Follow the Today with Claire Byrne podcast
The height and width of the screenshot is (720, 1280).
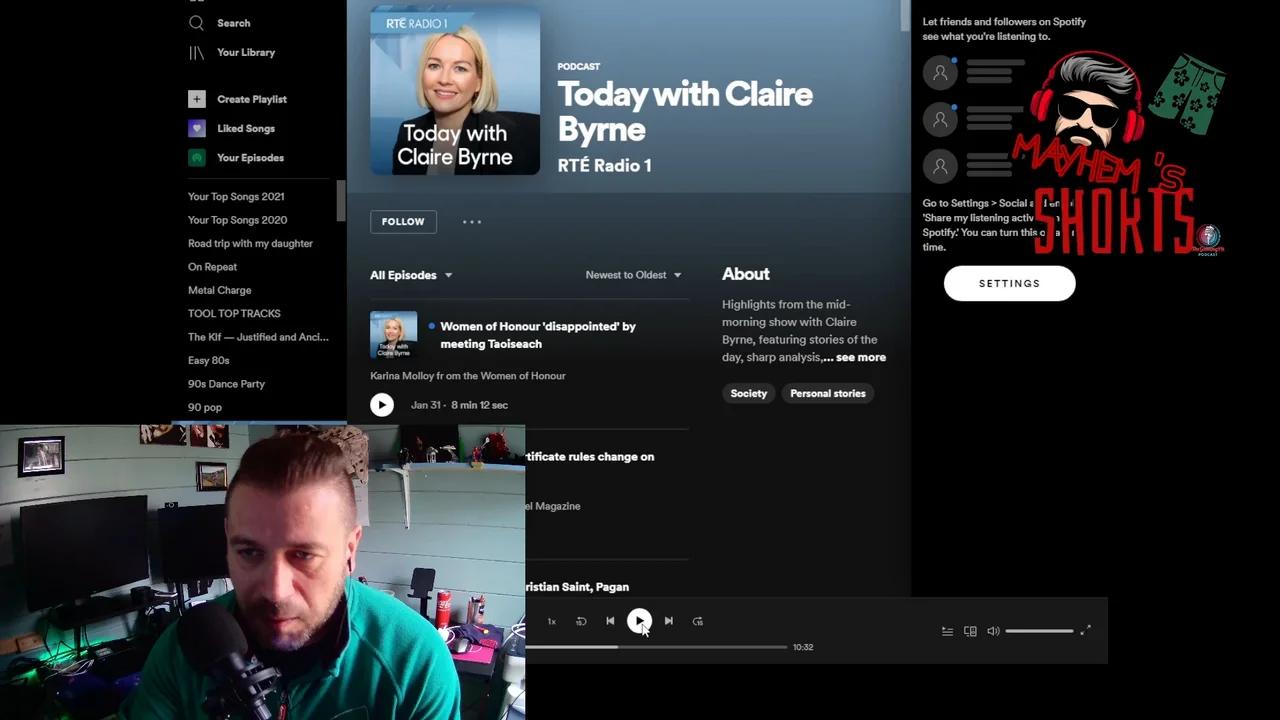(x=402, y=221)
